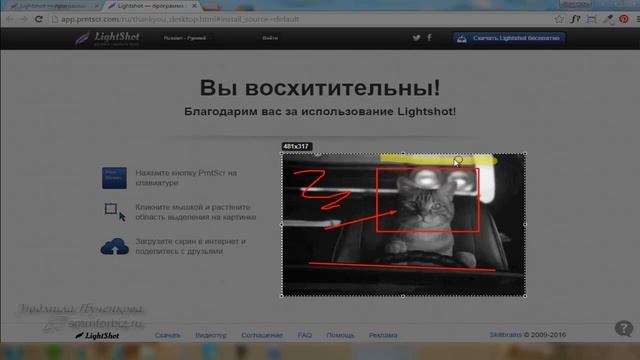Reload the page with the browser refresh button
The width and height of the screenshot is (640, 360).
38,19
